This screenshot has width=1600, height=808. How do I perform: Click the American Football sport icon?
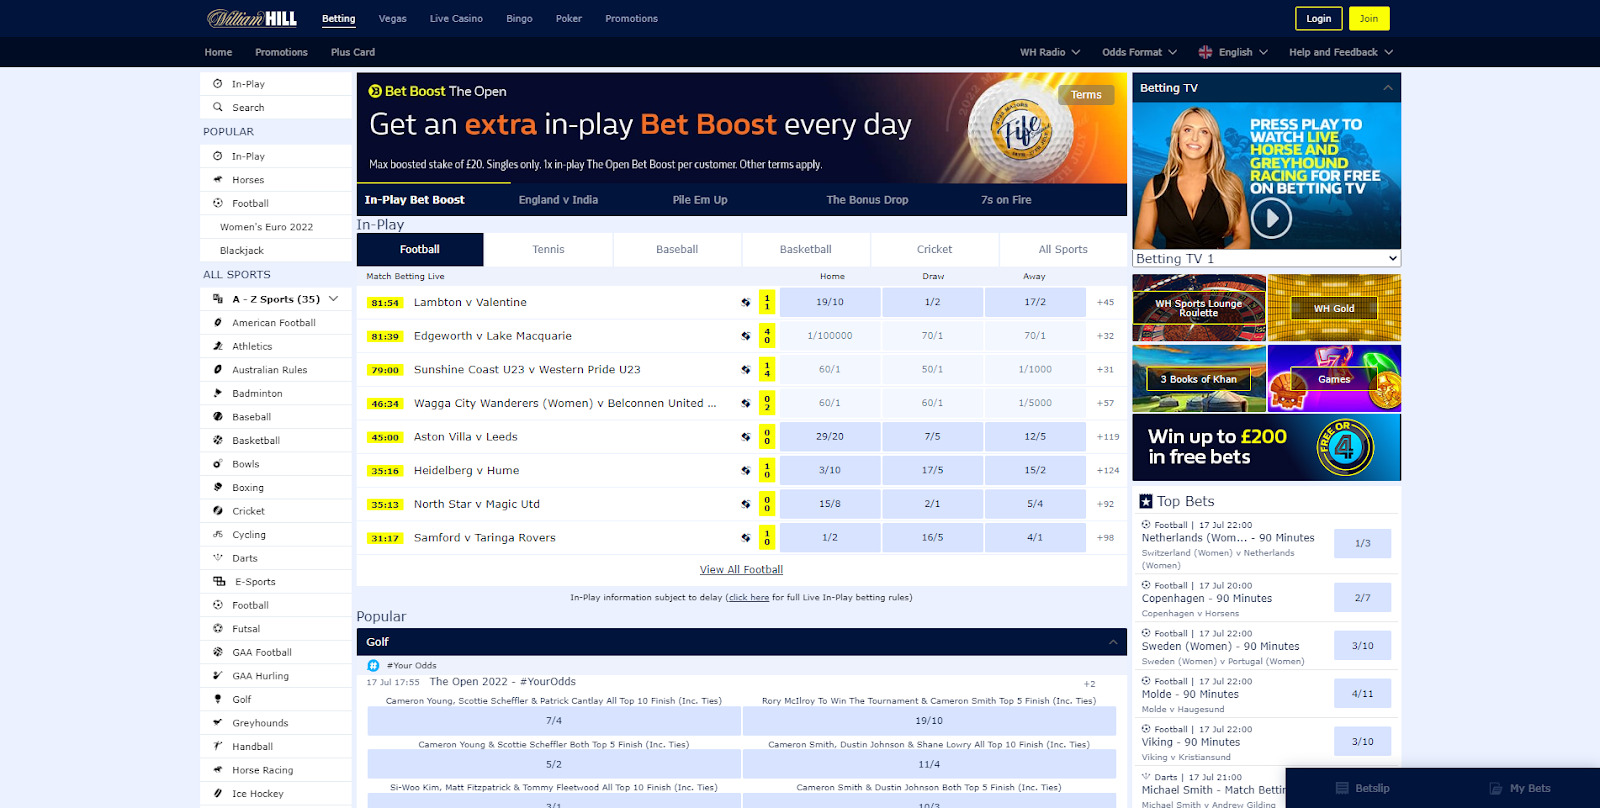pyautogui.click(x=218, y=322)
